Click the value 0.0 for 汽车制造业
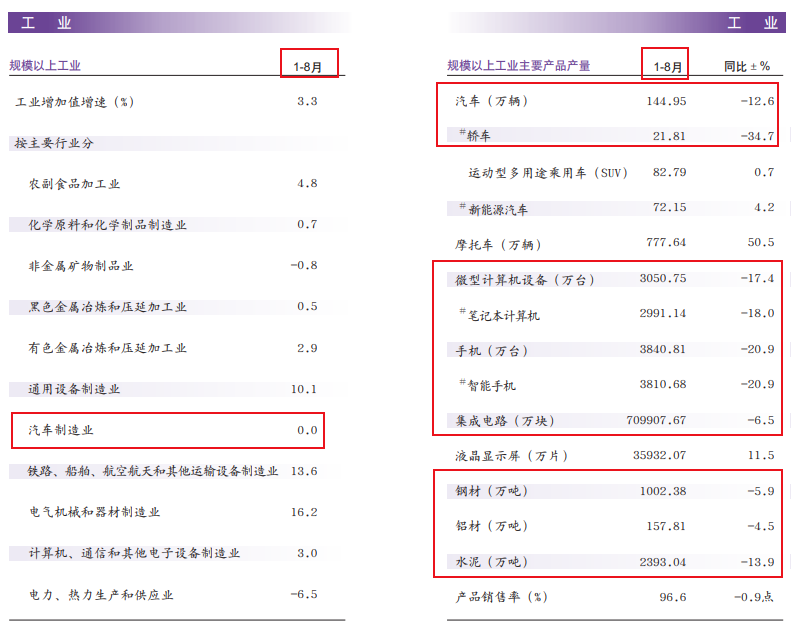This screenshot has height=624, width=792. point(307,430)
